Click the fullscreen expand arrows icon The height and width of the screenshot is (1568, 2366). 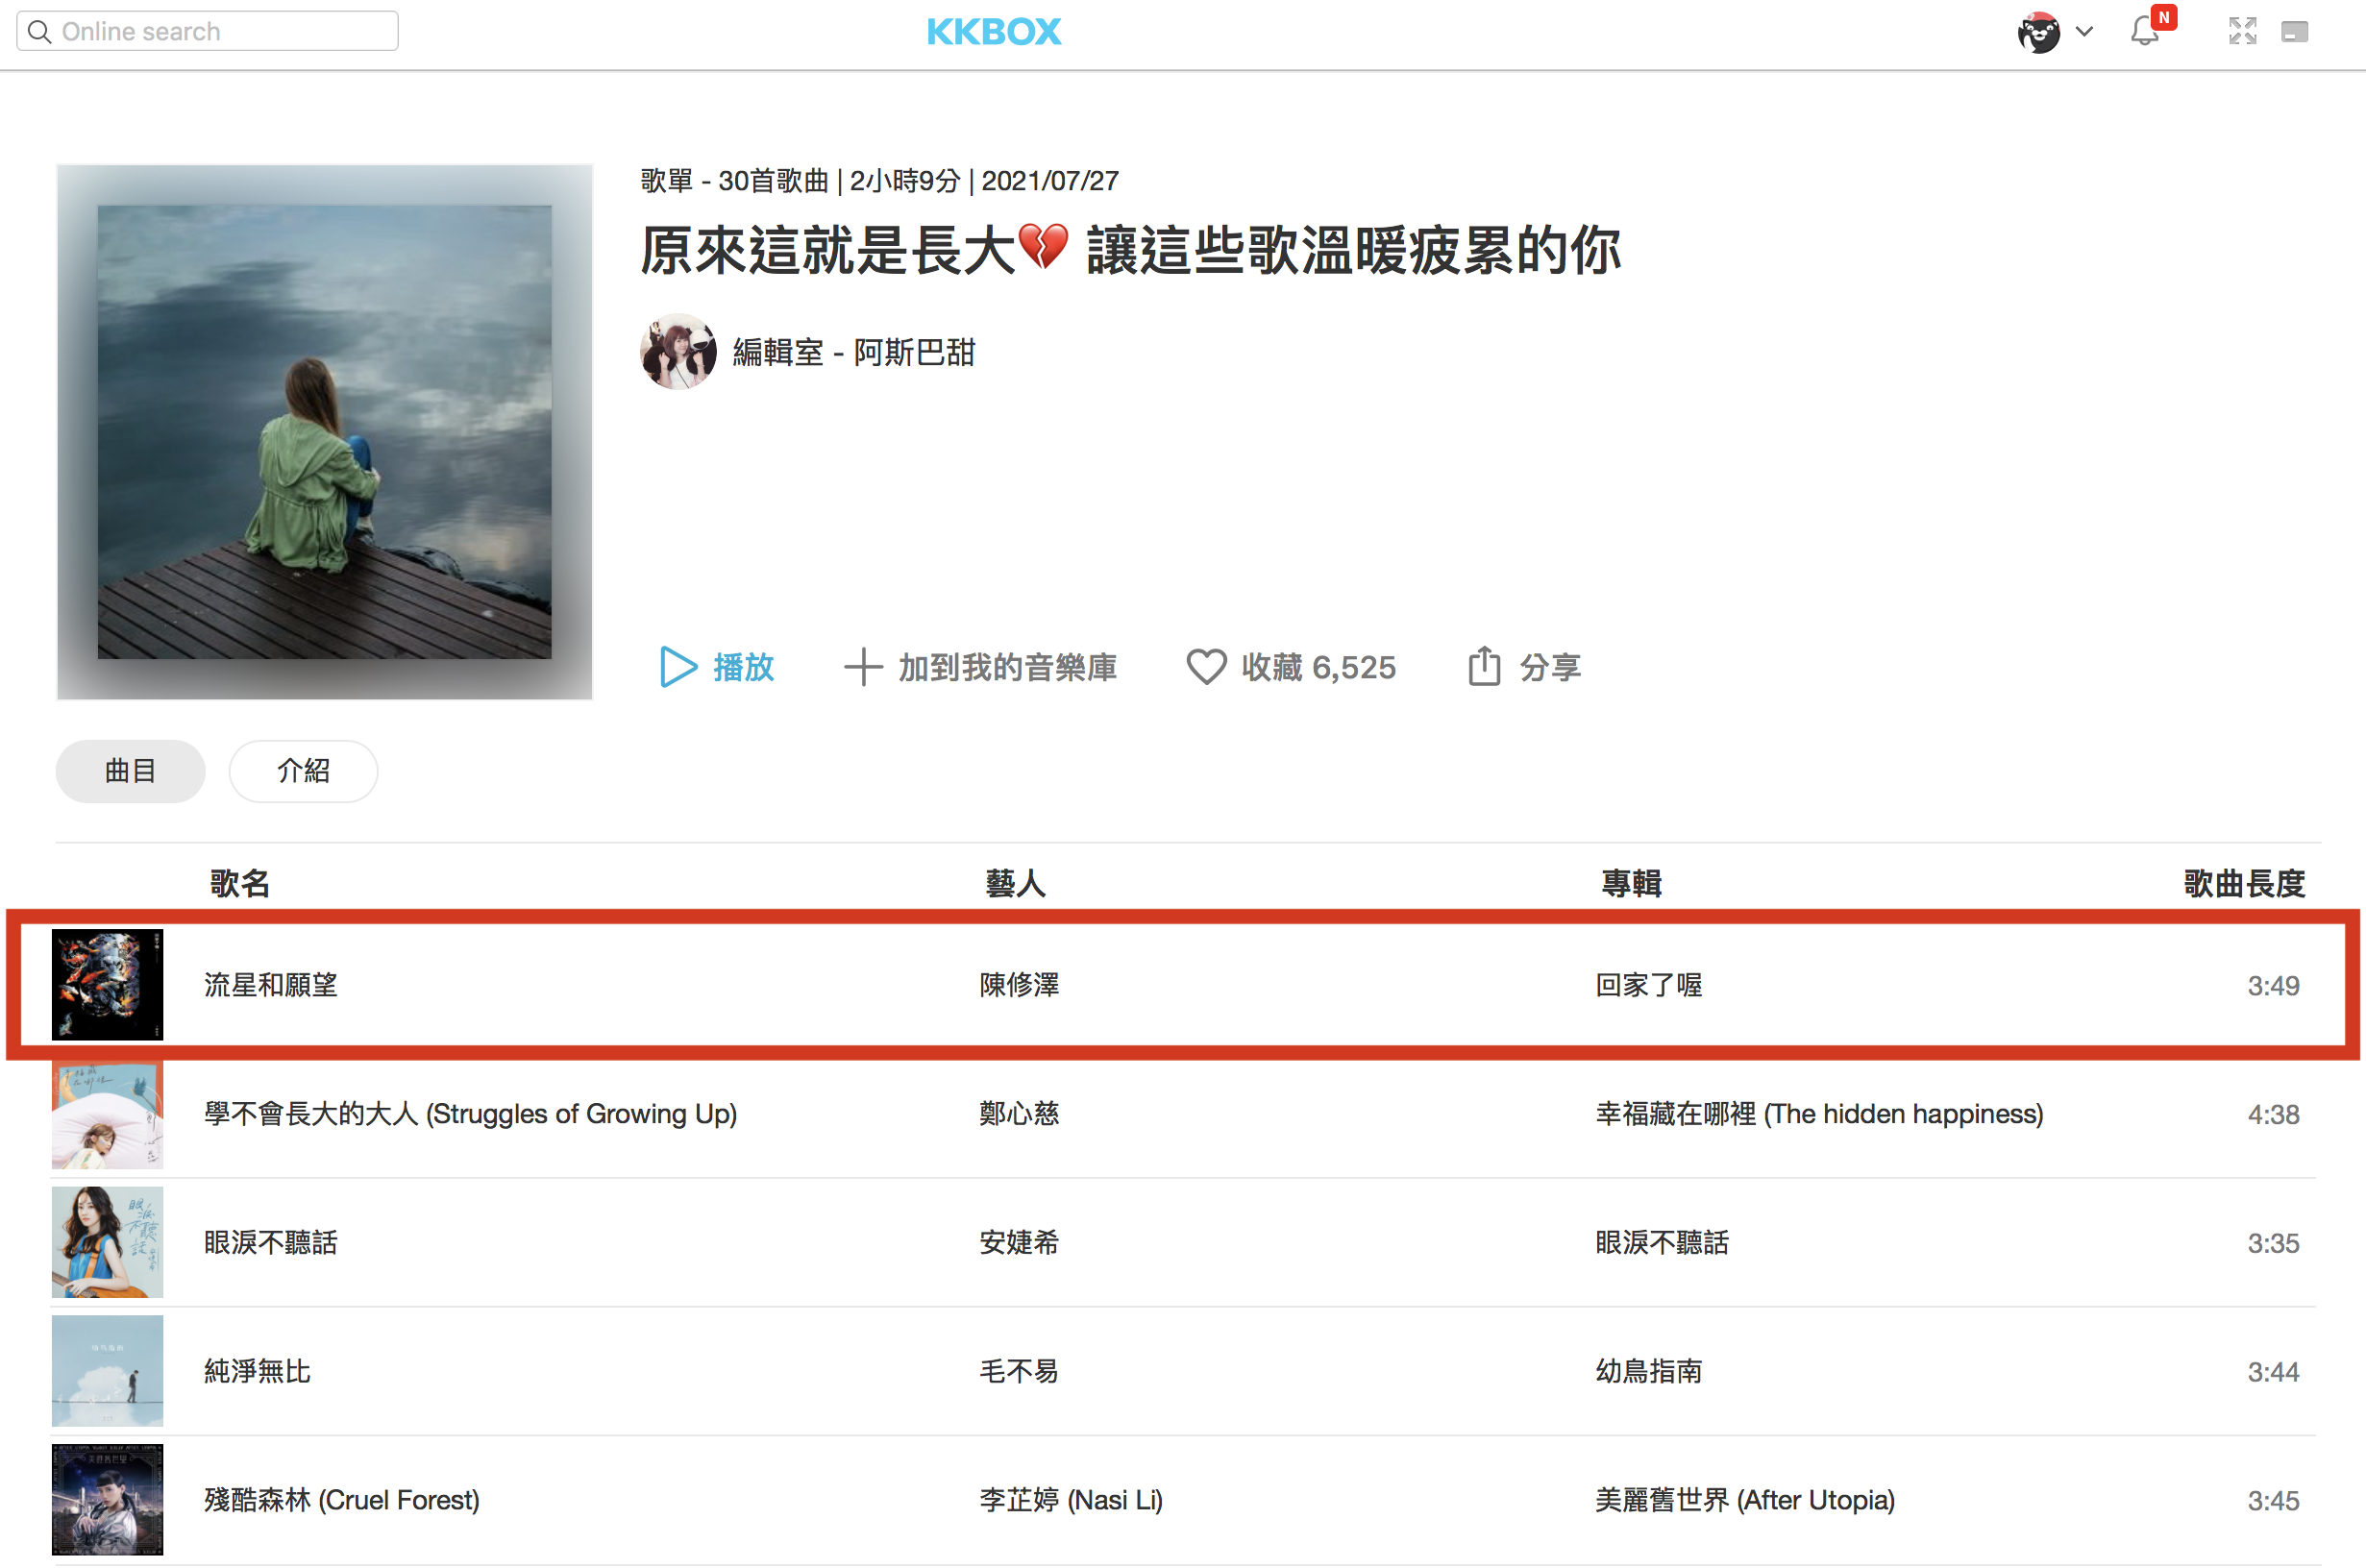(x=2242, y=32)
